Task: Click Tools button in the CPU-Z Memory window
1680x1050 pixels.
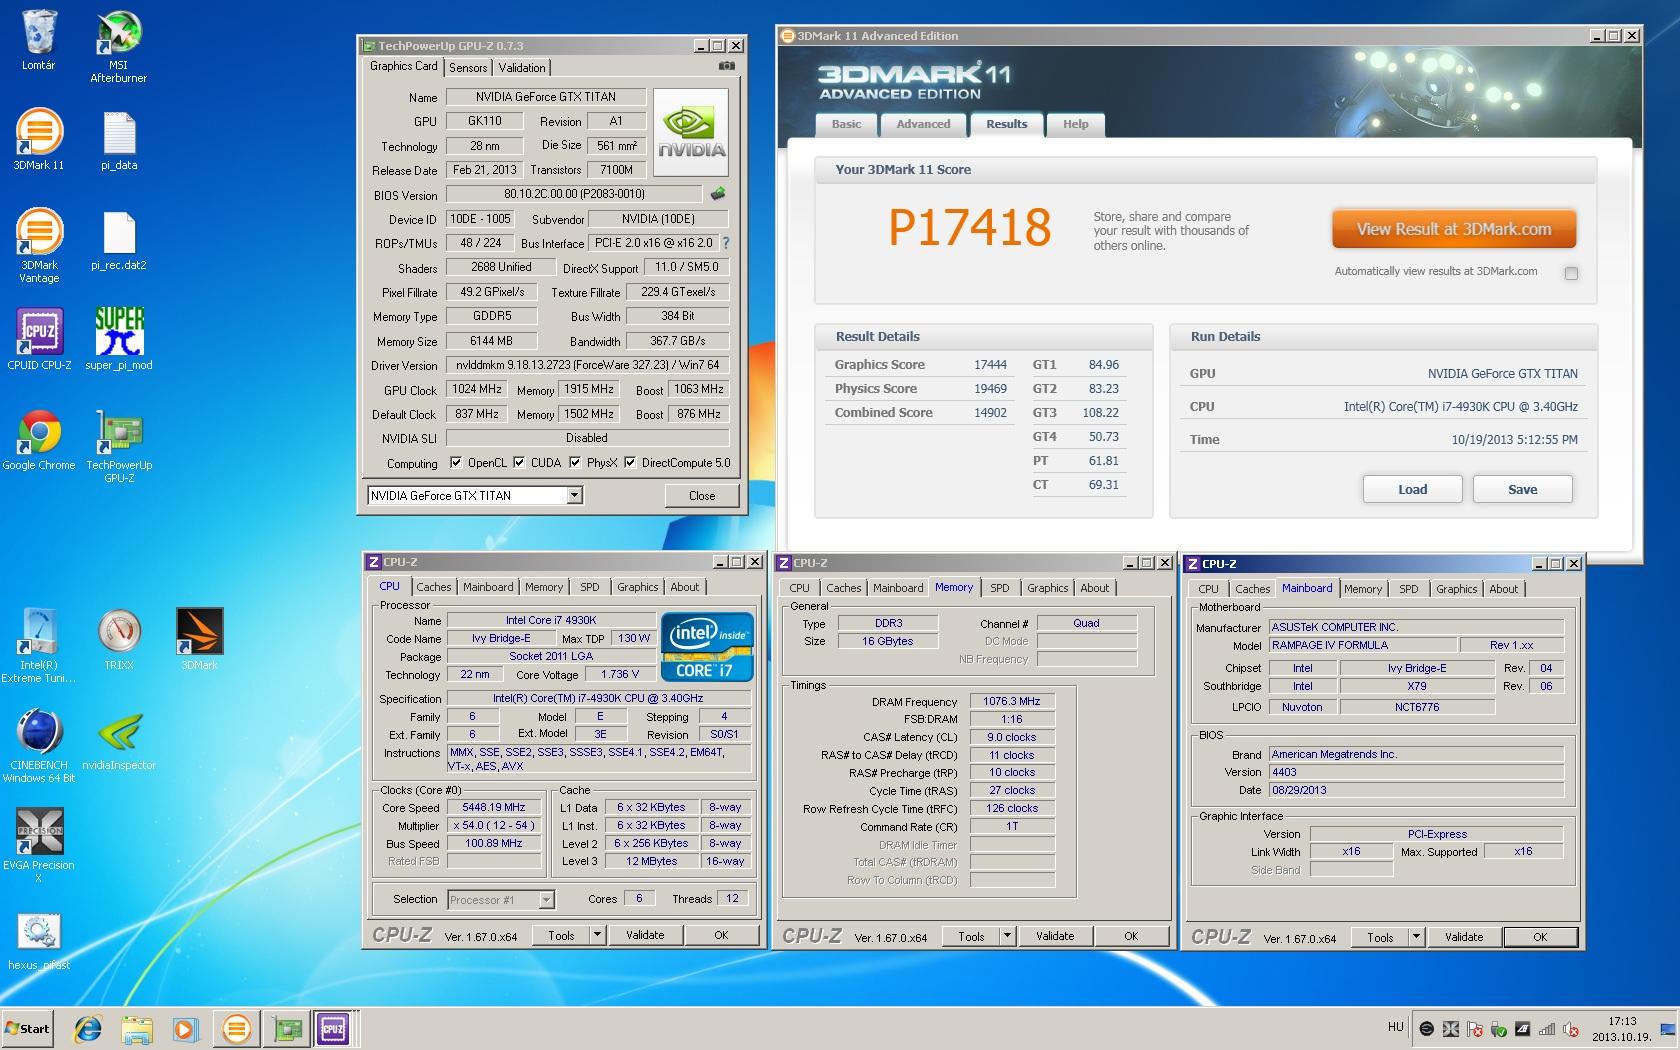Action: pyautogui.click(x=971, y=936)
